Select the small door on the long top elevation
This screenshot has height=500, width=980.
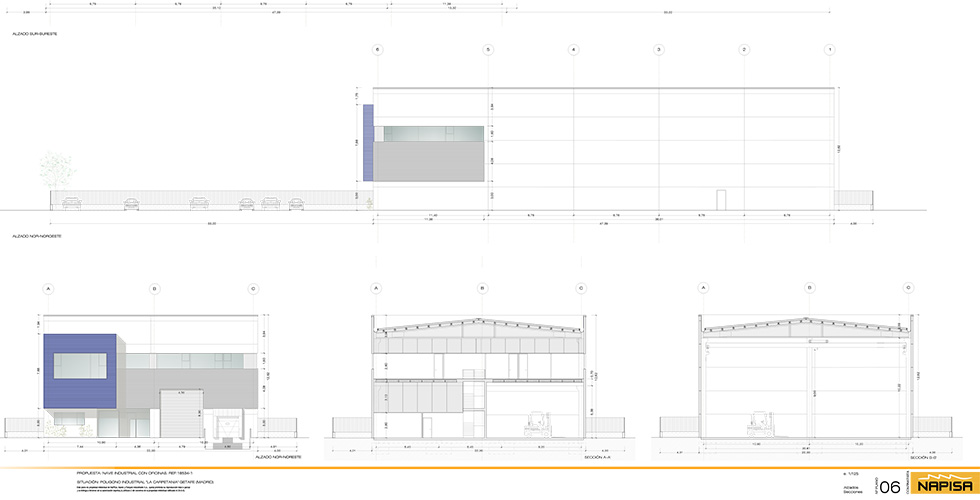pyautogui.click(x=720, y=199)
